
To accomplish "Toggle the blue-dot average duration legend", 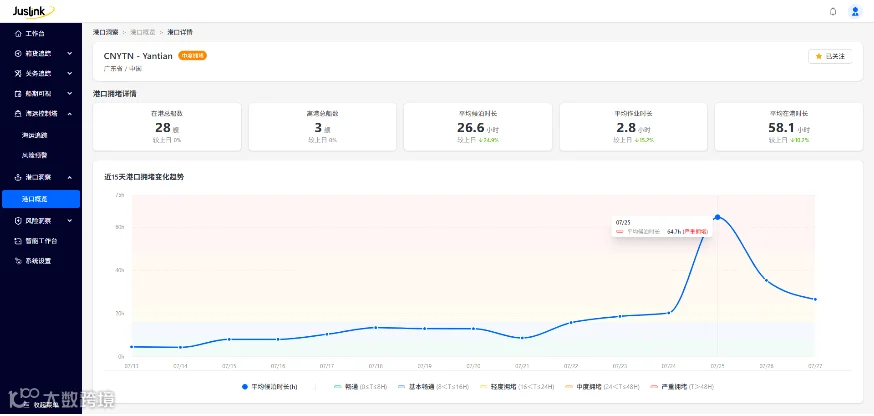I will (270, 386).
